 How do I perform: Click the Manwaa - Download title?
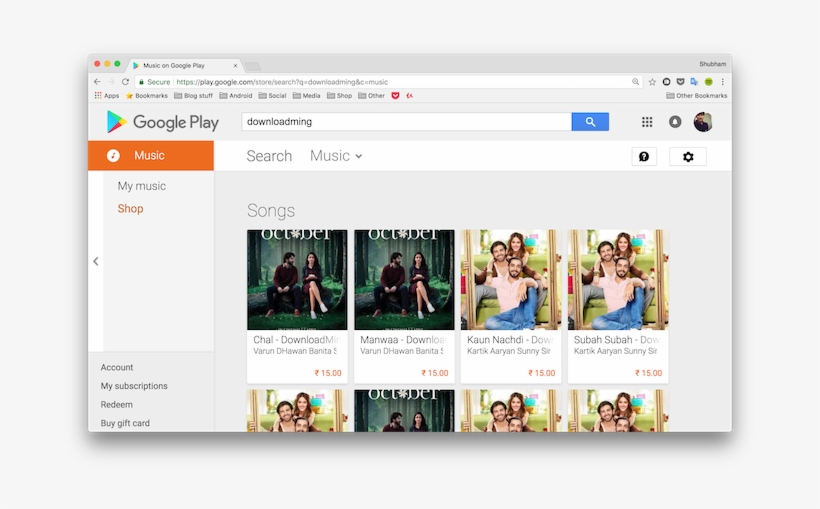pyautogui.click(x=404, y=340)
